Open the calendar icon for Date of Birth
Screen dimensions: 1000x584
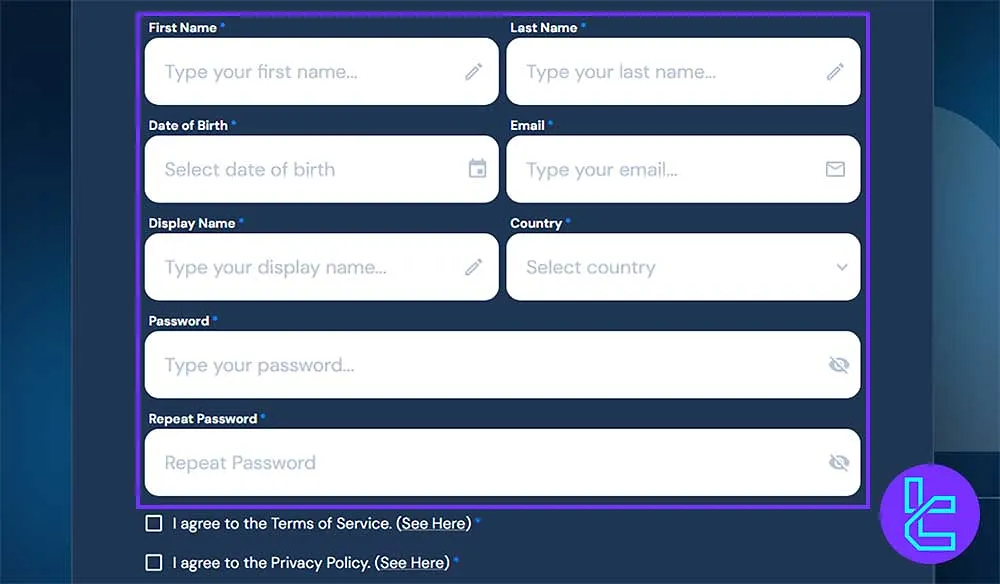477,169
